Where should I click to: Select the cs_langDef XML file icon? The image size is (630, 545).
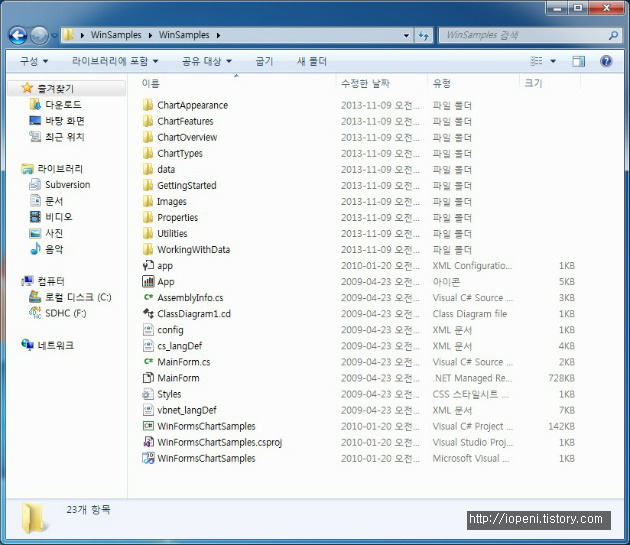(x=148, y=346)
